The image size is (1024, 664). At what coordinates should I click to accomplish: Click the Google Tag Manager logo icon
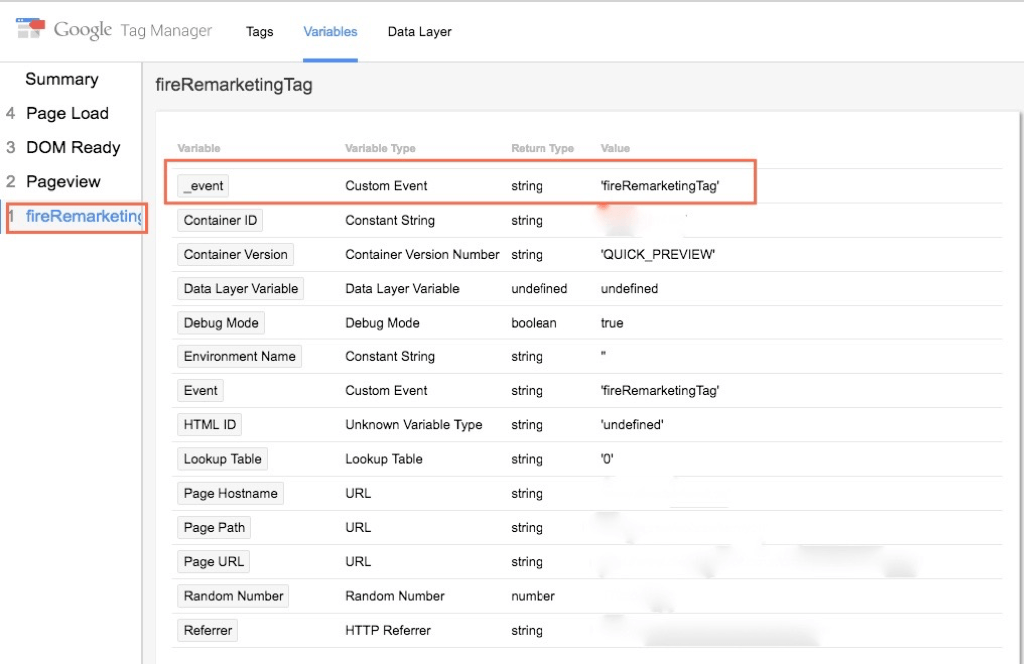(30, 27)
